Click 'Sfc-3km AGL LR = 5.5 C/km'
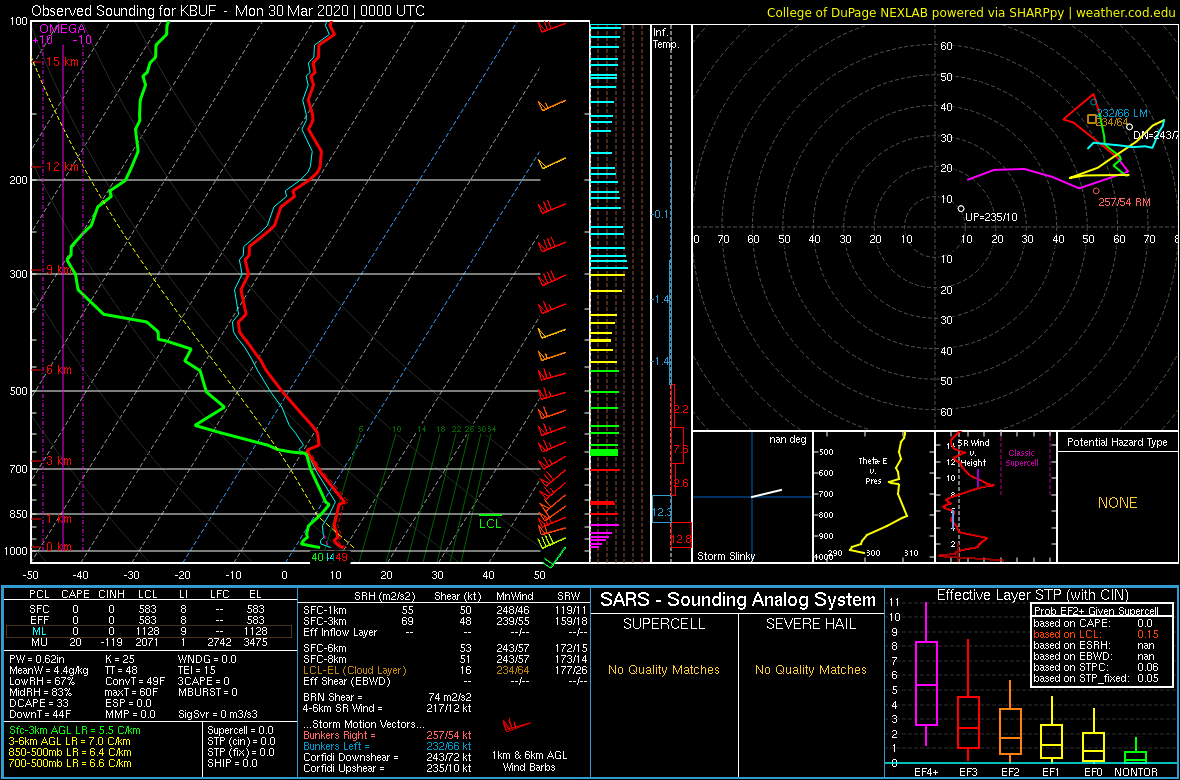Image resolution: width=1180 pixels, height=780 pixels. click(x=75, y=730)
